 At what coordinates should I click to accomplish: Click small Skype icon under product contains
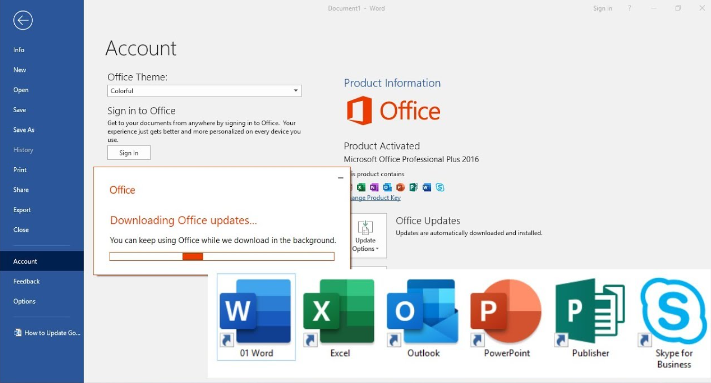tap(440, 187)
